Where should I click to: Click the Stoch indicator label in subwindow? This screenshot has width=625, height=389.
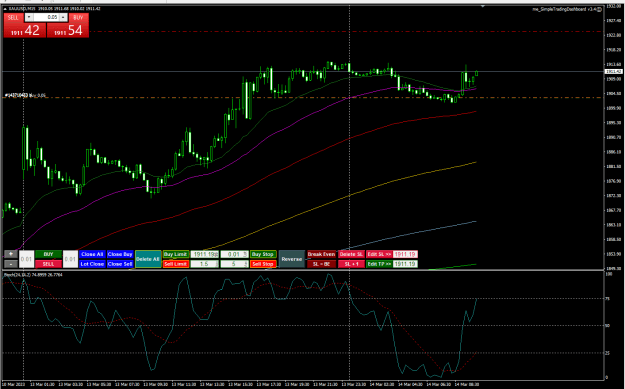coord(33,275)
